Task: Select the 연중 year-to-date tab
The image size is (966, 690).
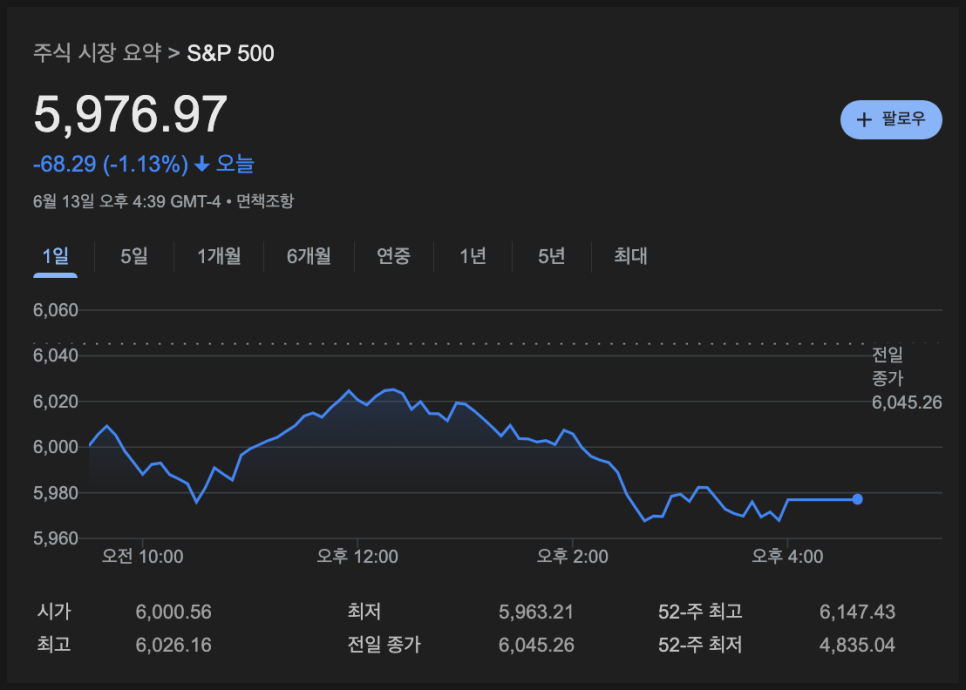Action: 393,256
